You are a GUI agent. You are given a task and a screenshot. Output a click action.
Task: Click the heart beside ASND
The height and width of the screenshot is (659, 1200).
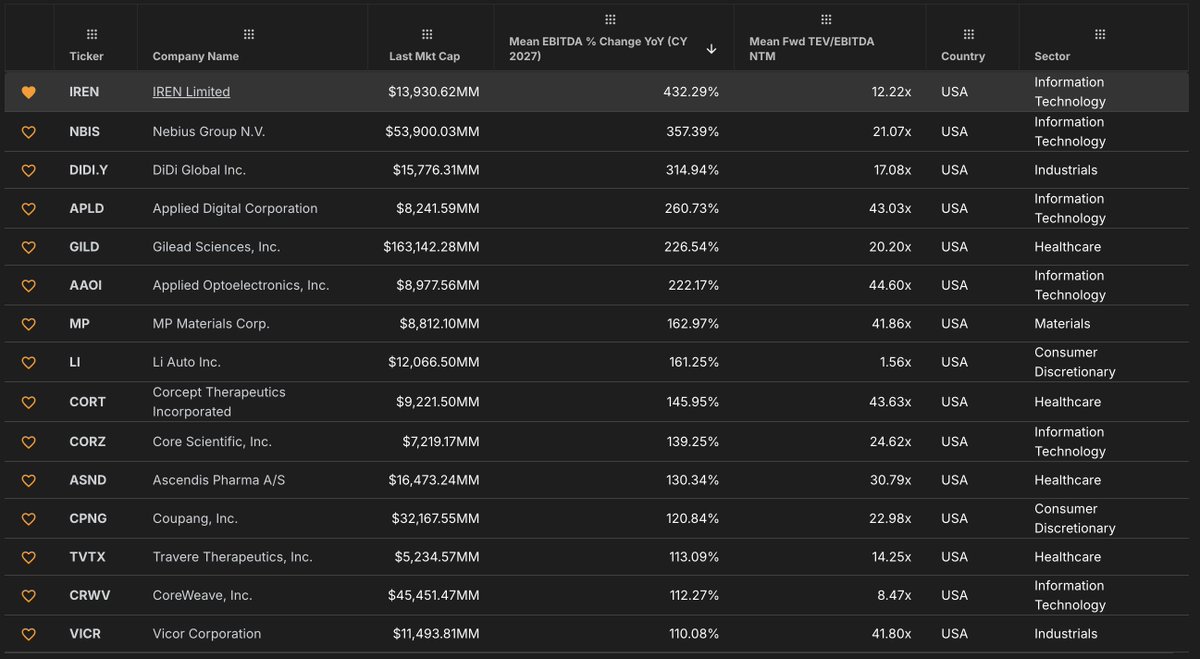(x=28, y=480)
